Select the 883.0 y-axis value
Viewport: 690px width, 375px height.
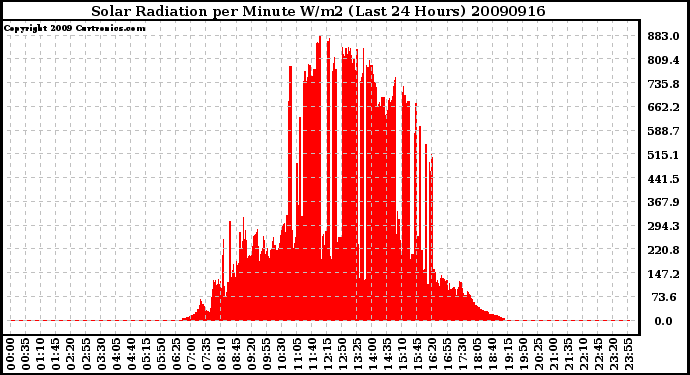point(664,36)
